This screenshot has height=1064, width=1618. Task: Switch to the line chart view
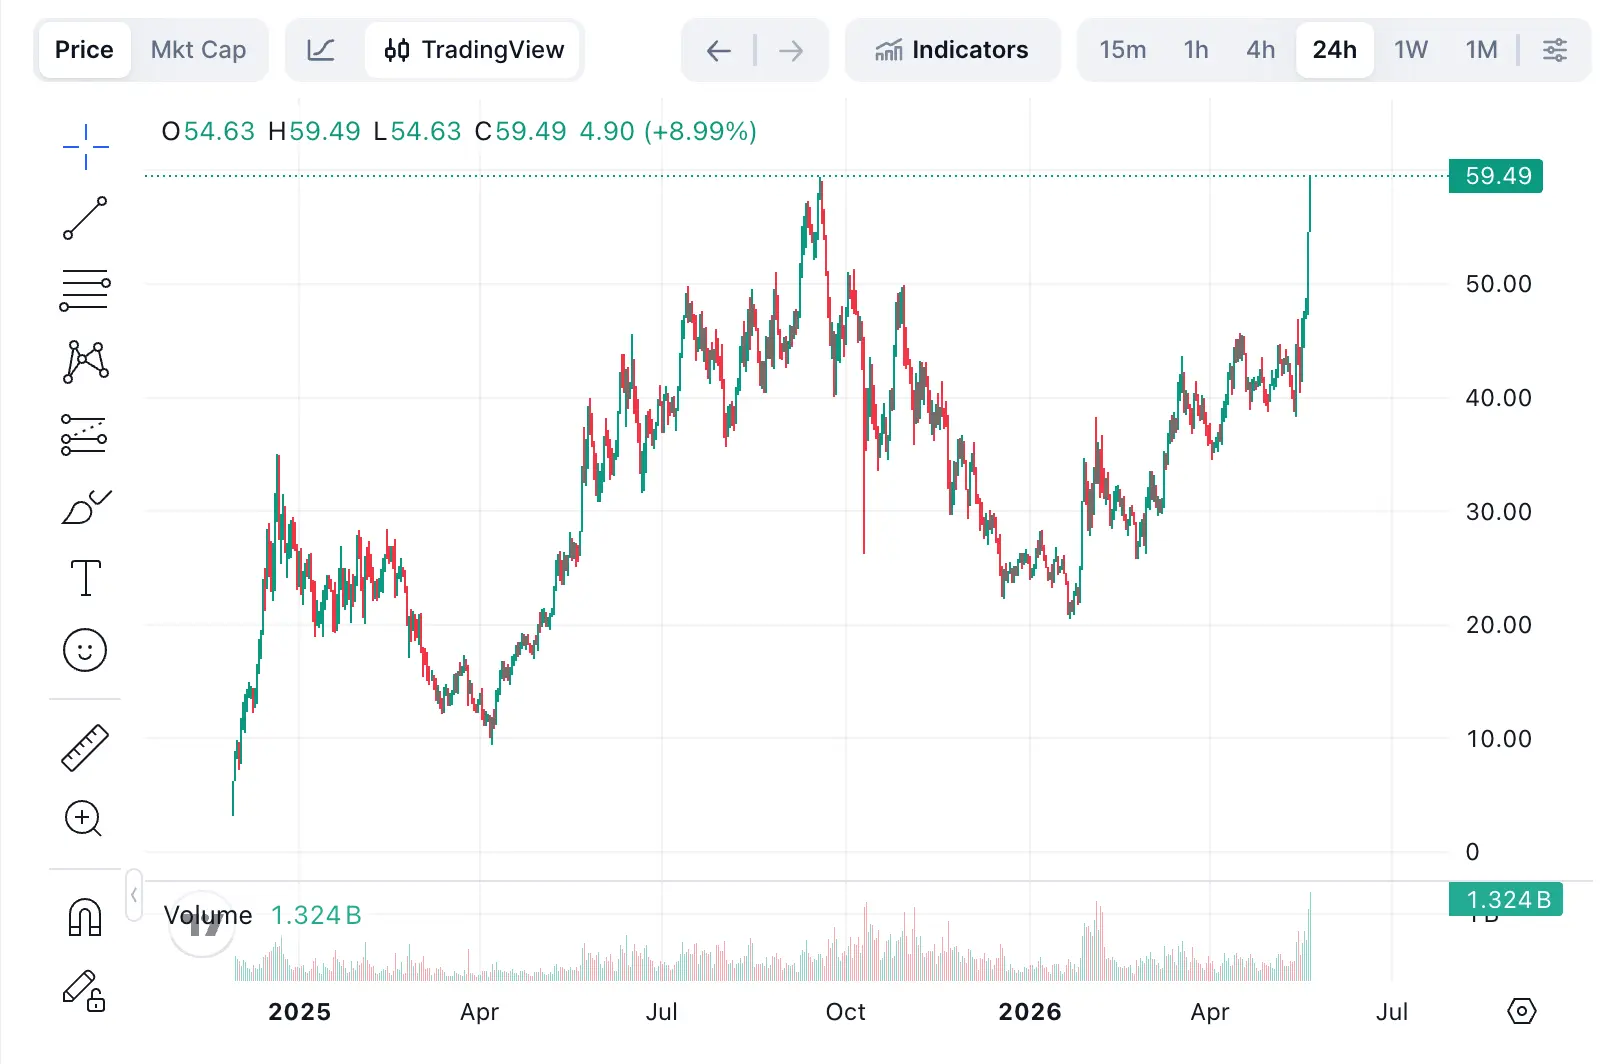[x=321, y=50]
